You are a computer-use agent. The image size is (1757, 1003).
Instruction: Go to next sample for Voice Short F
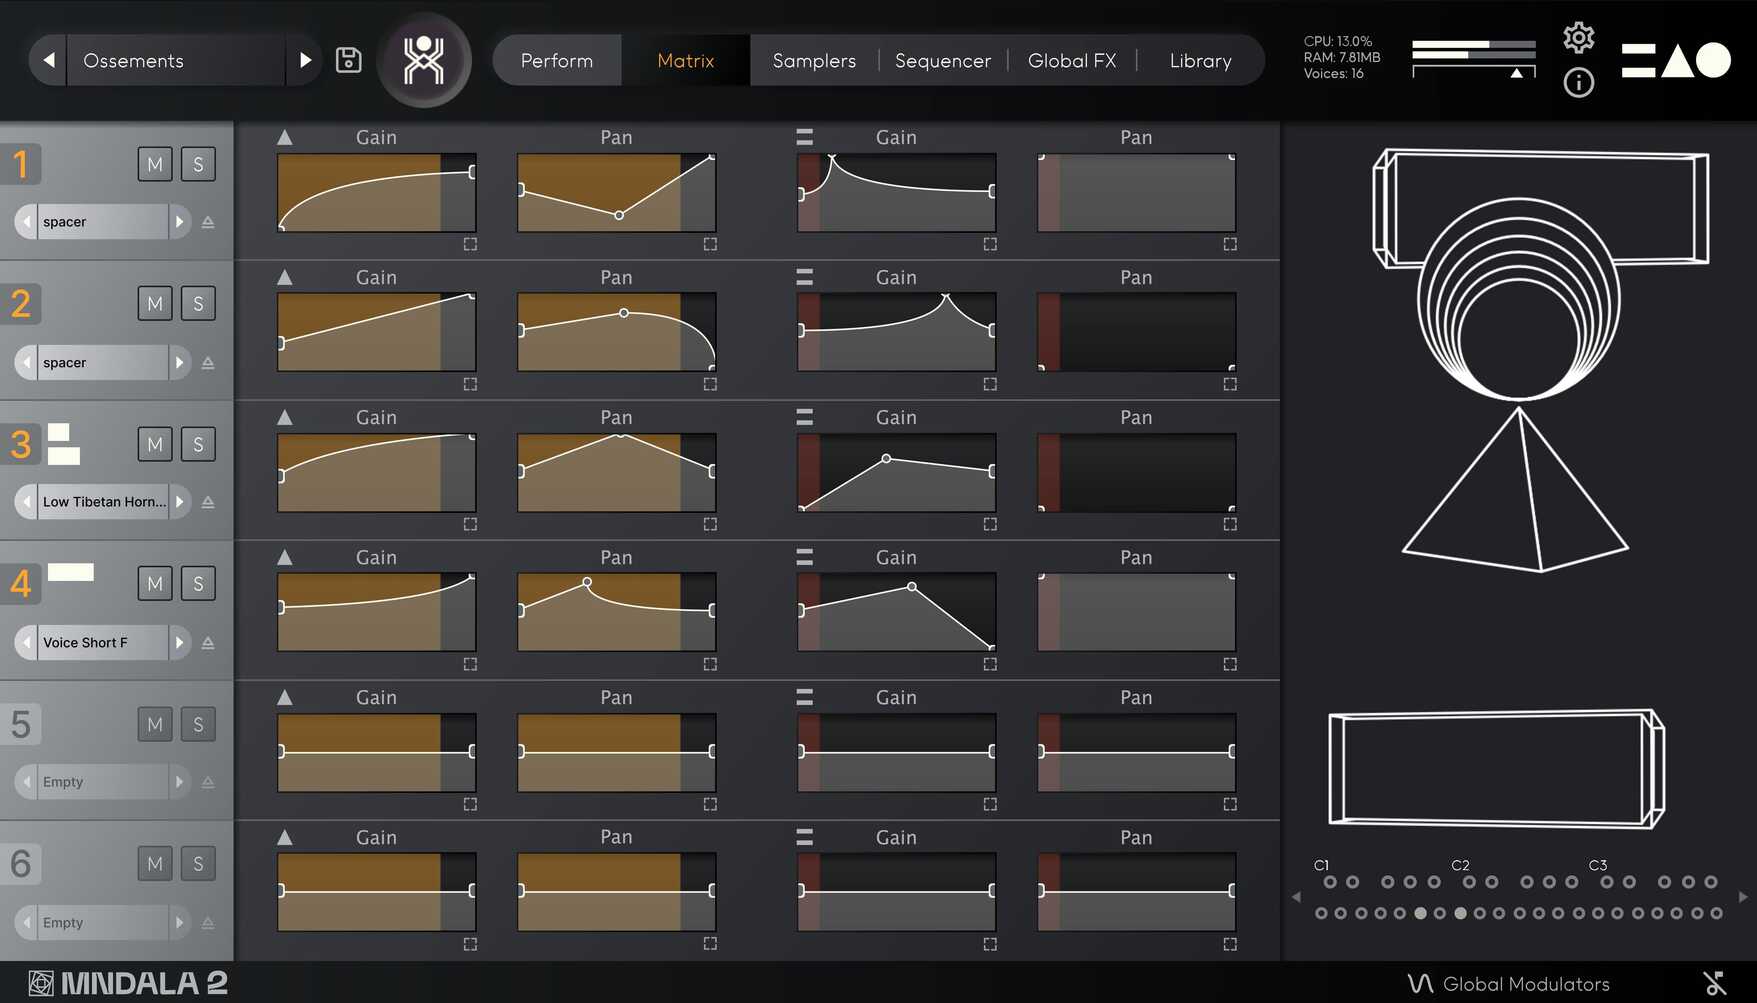pyautogui.click(x=179, y=642)
